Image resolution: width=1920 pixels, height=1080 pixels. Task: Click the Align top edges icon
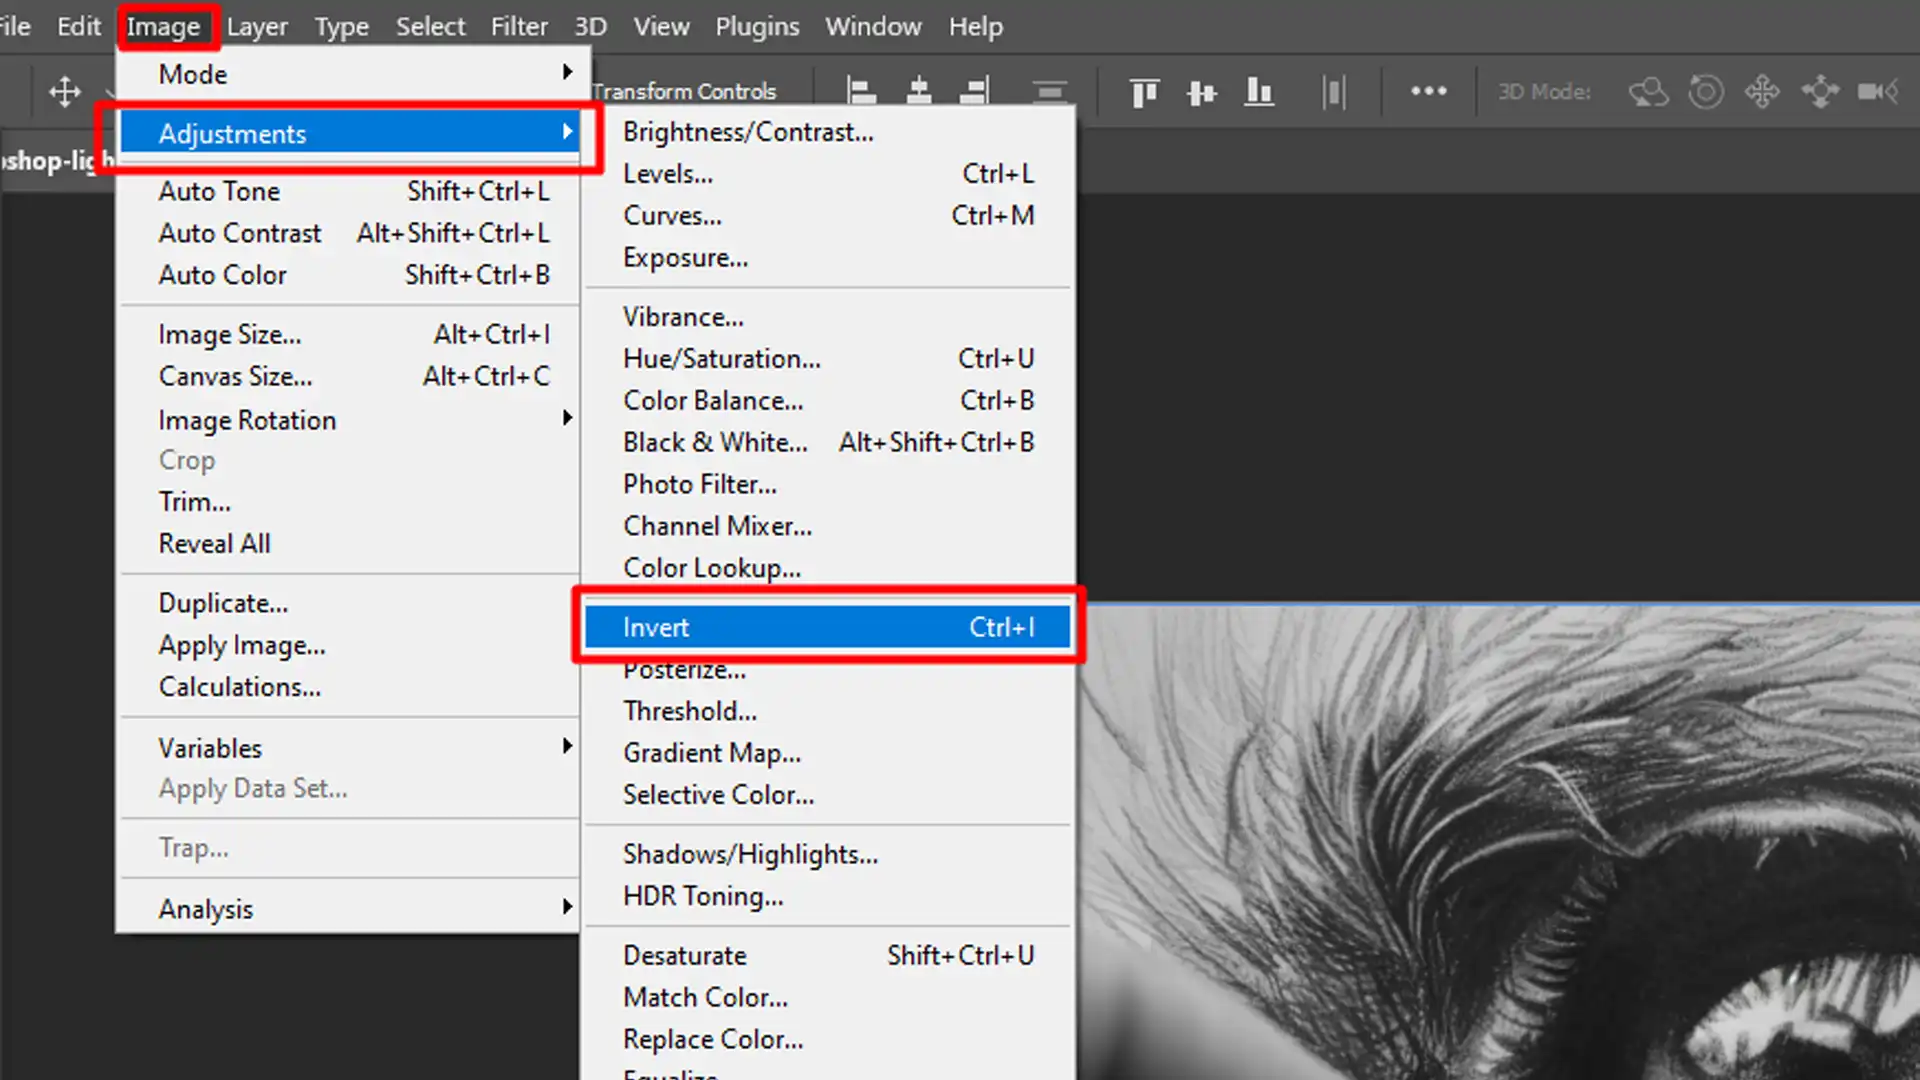(x=1143, y=91)
